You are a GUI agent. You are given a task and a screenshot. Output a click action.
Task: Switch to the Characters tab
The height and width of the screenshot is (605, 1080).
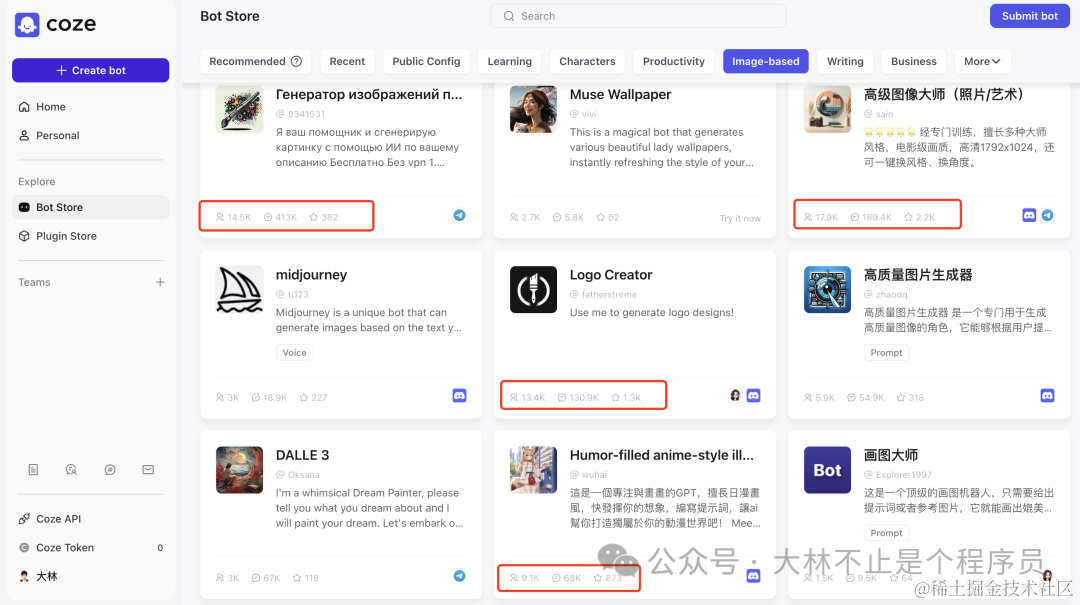pyautogui.click(x=588, y=61)
